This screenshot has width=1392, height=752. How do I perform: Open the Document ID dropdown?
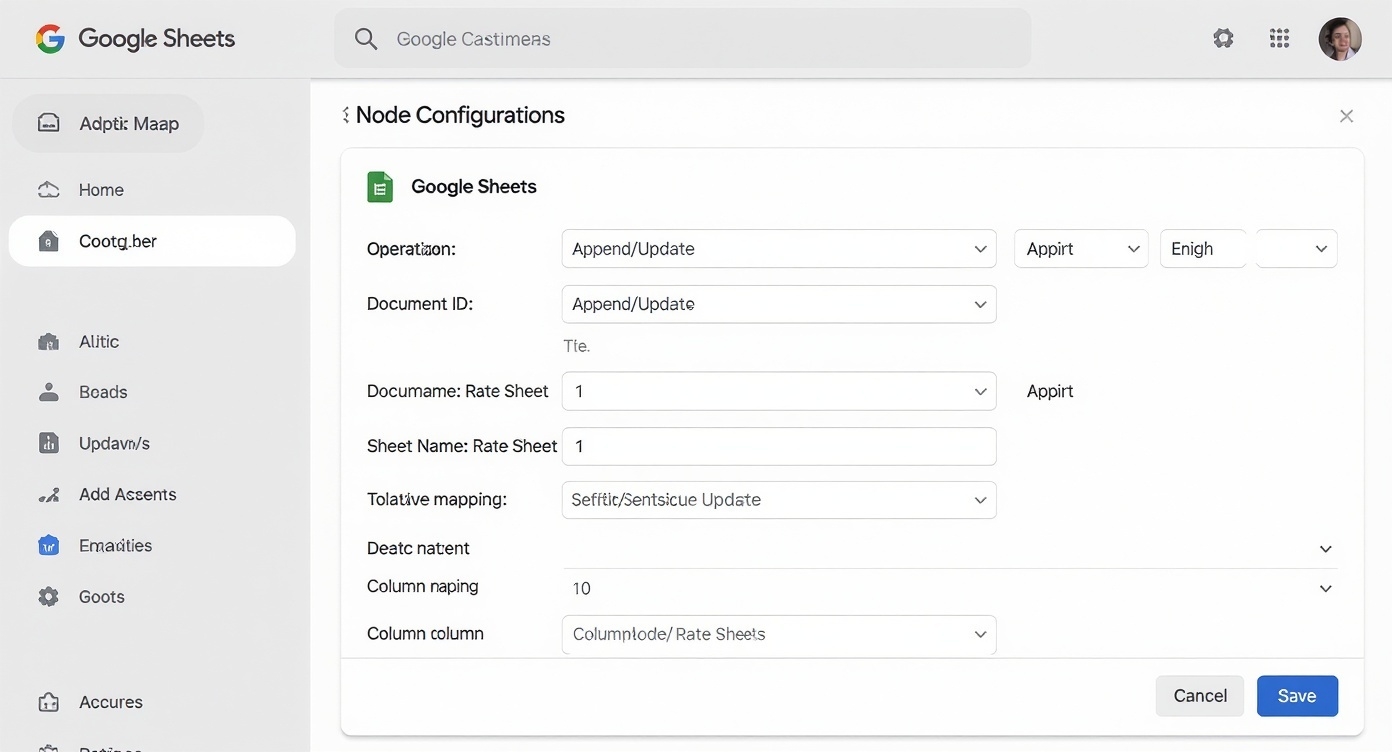pos(778,304)
